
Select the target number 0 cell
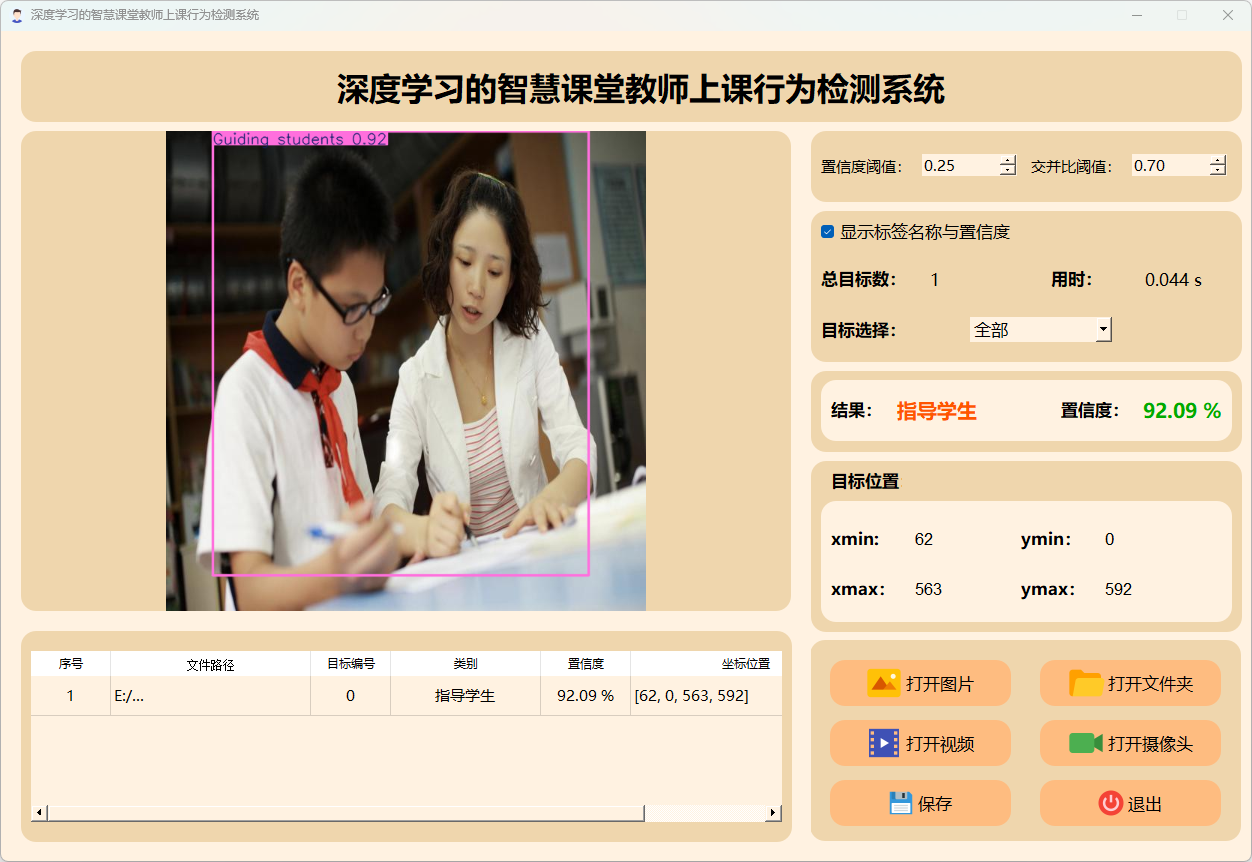tap(351, 696)
